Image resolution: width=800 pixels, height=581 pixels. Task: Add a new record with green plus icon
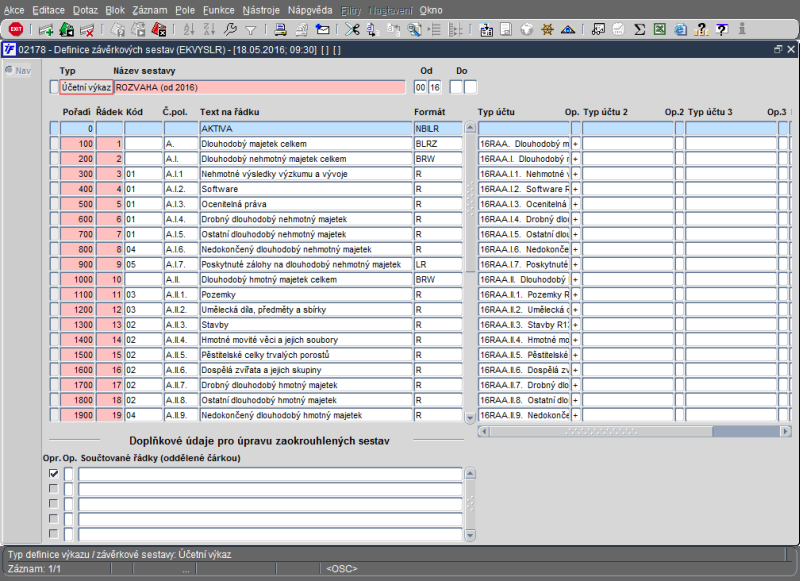(46, 30)
